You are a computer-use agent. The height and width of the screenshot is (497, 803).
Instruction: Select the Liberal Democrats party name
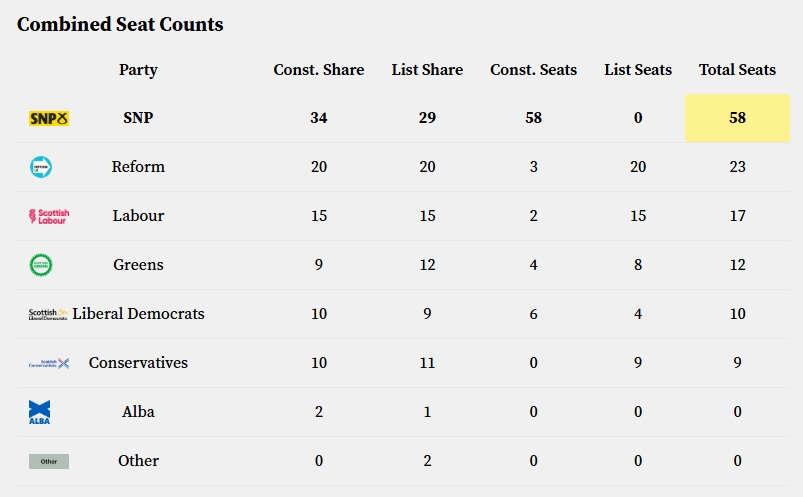138,314
